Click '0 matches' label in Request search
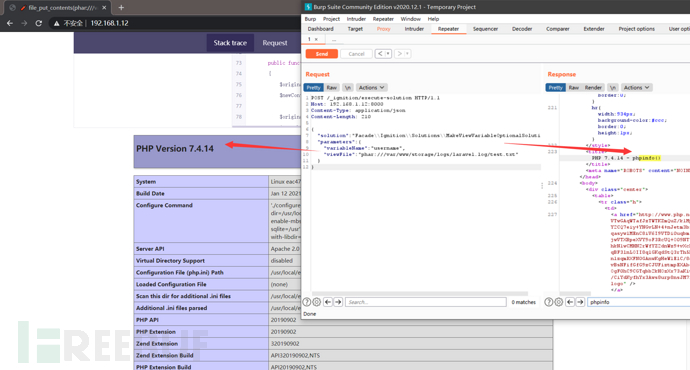Screen dimensions: 690x370 coord(524,302)
